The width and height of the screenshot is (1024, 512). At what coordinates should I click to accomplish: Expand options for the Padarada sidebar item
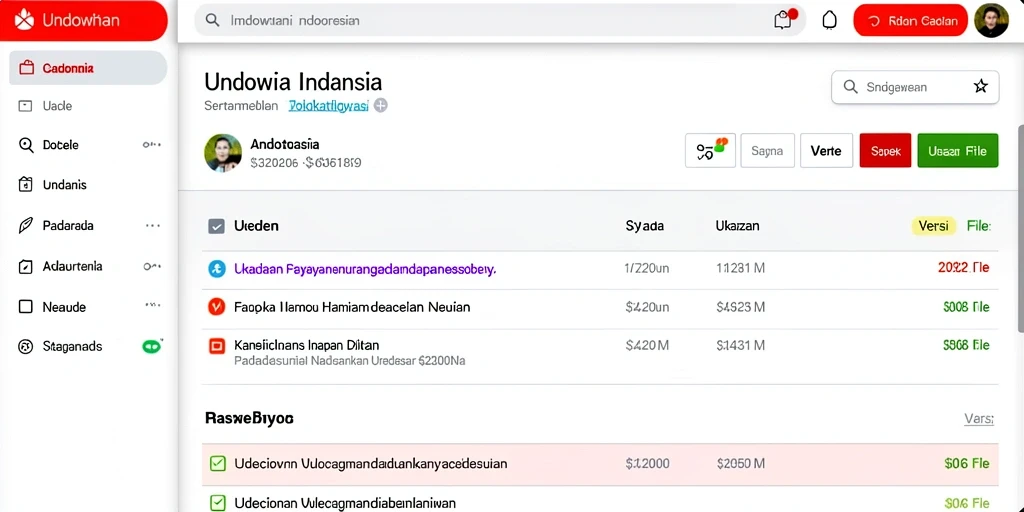[152, 226]
